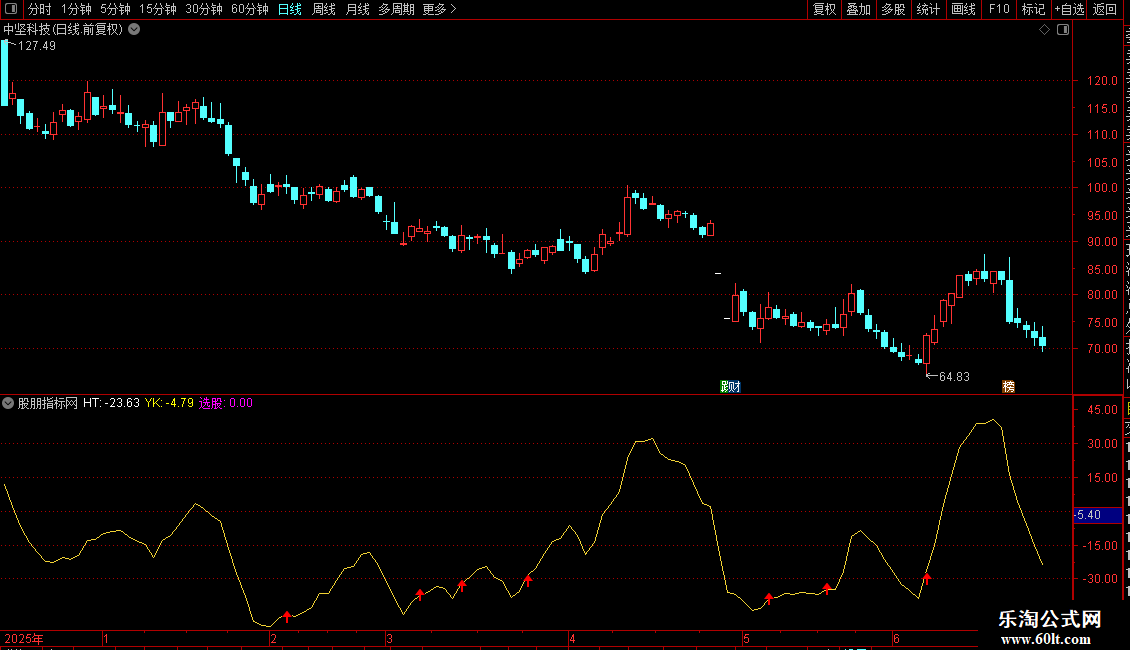Click the 叠加 overlay button

pos(858,9)
